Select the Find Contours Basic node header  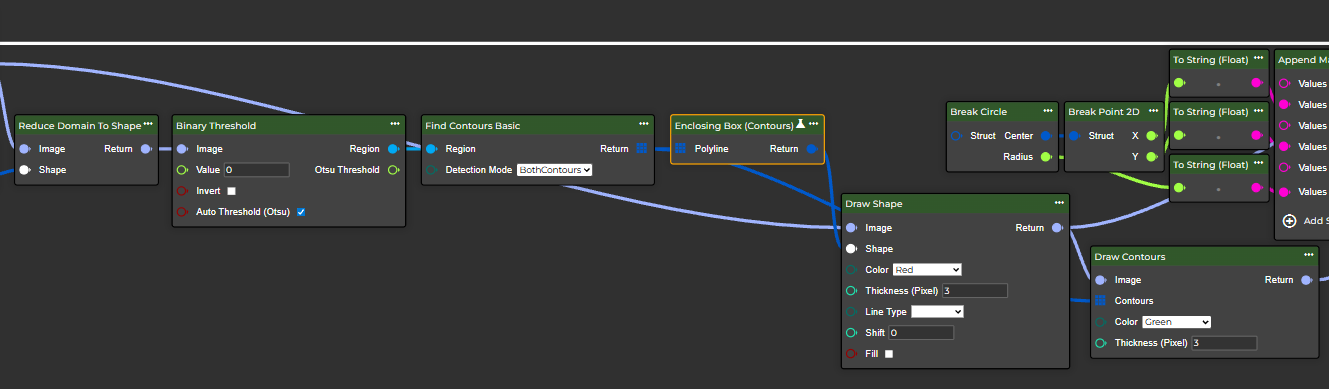(x=538, y=125)
